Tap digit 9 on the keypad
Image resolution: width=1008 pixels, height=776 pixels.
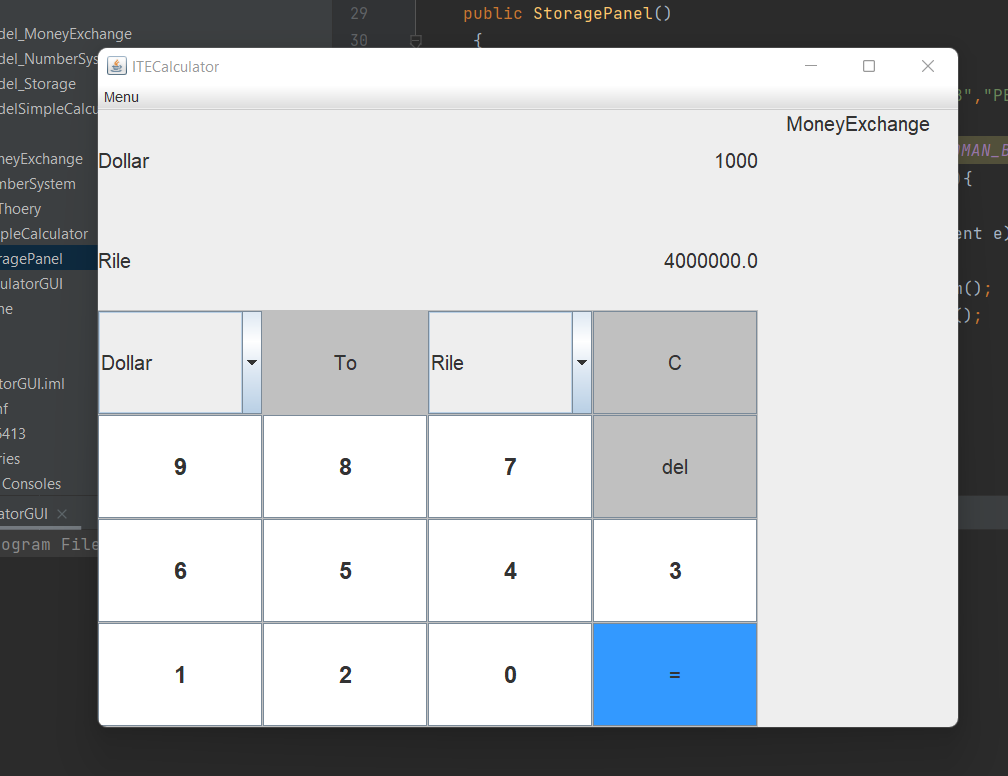pos(180,467)
